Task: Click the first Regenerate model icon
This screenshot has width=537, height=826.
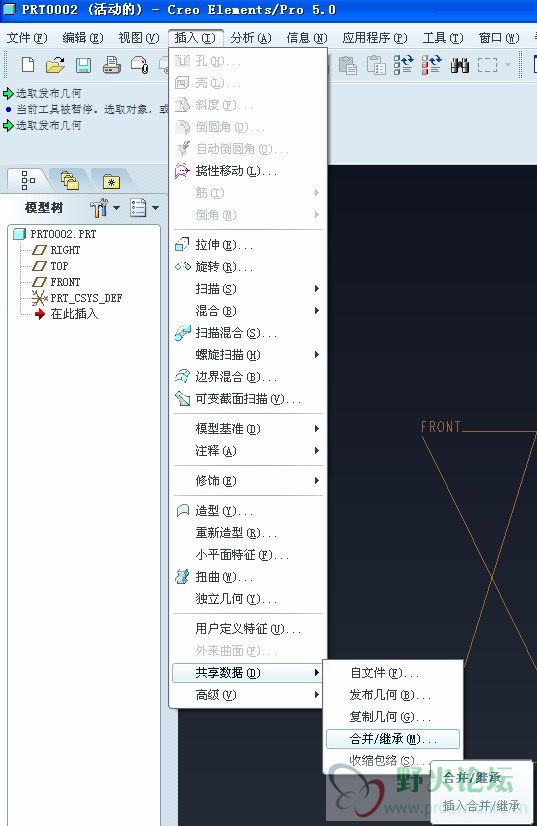Action: pyautogui.click(x=403, y=65)
